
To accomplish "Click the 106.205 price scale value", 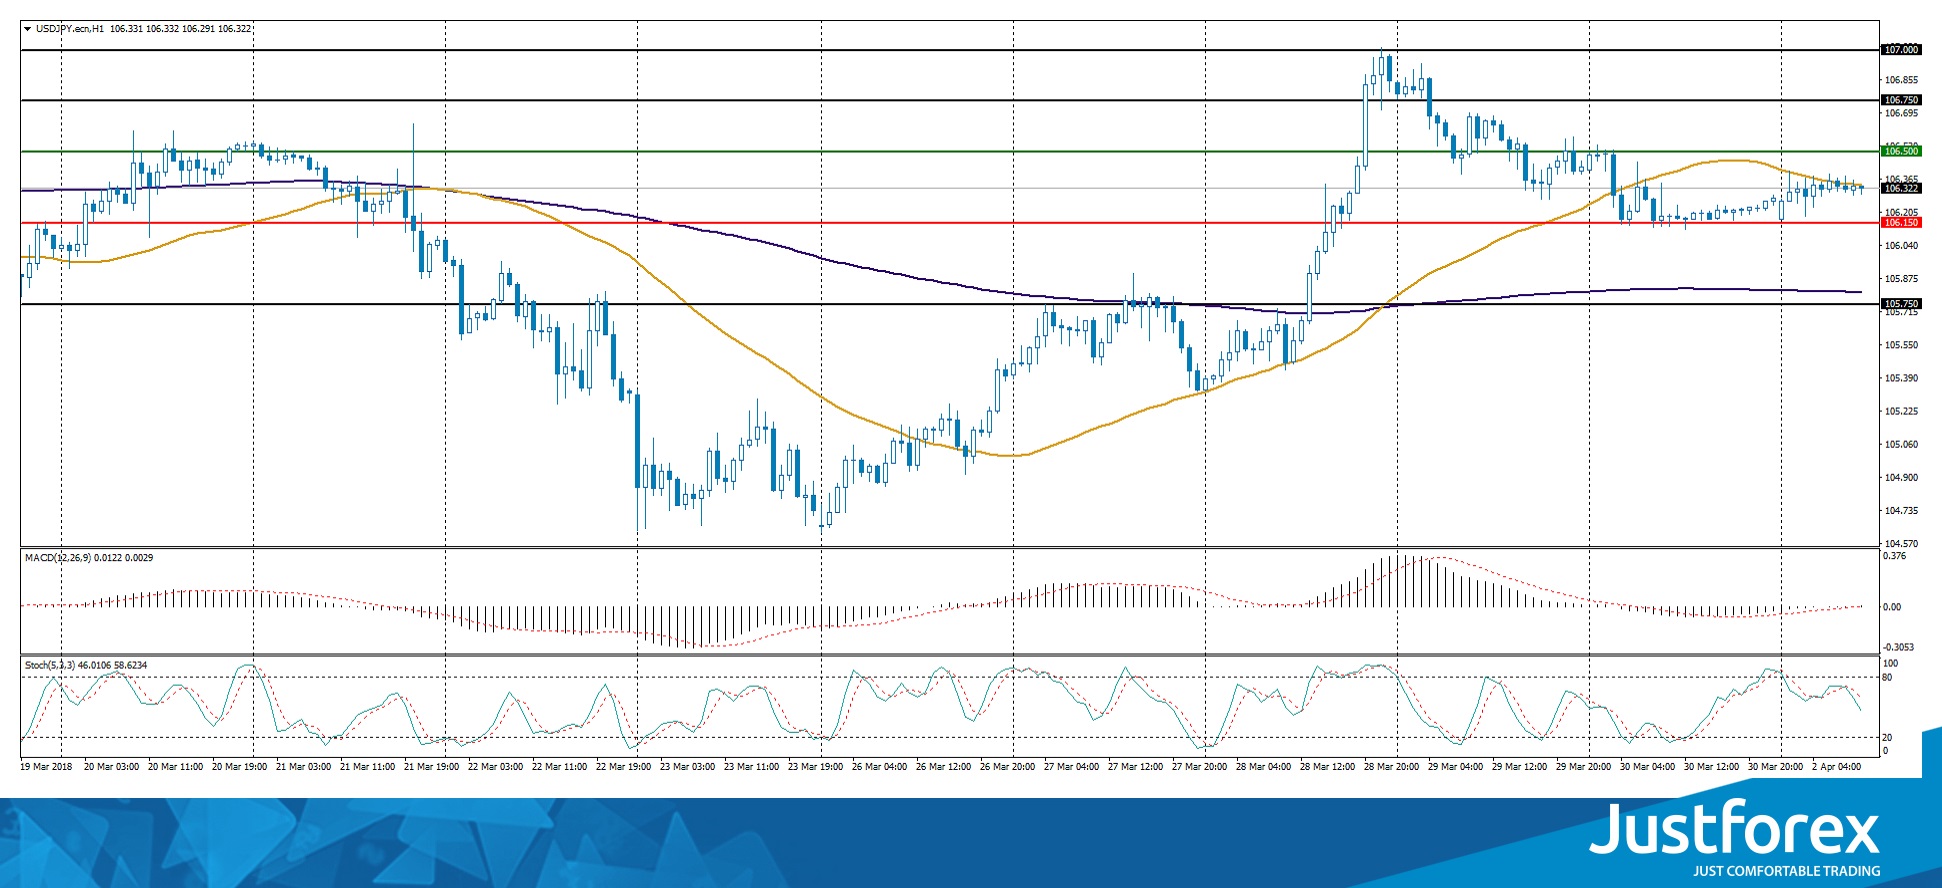I will 1901,213.
